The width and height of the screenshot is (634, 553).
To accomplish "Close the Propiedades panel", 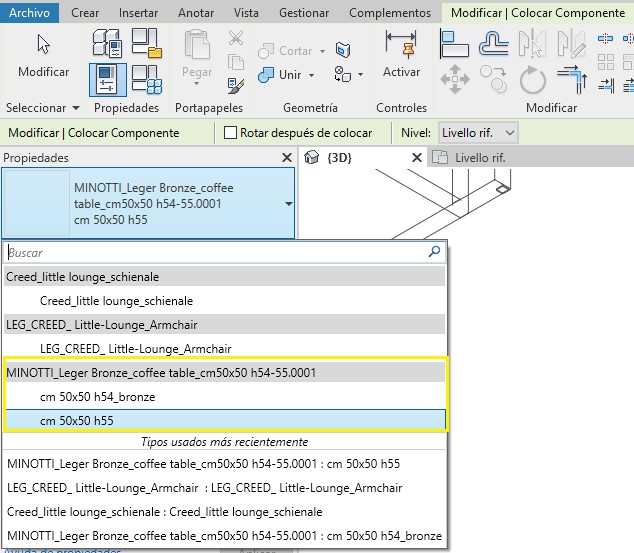I will tap(287, 158).
